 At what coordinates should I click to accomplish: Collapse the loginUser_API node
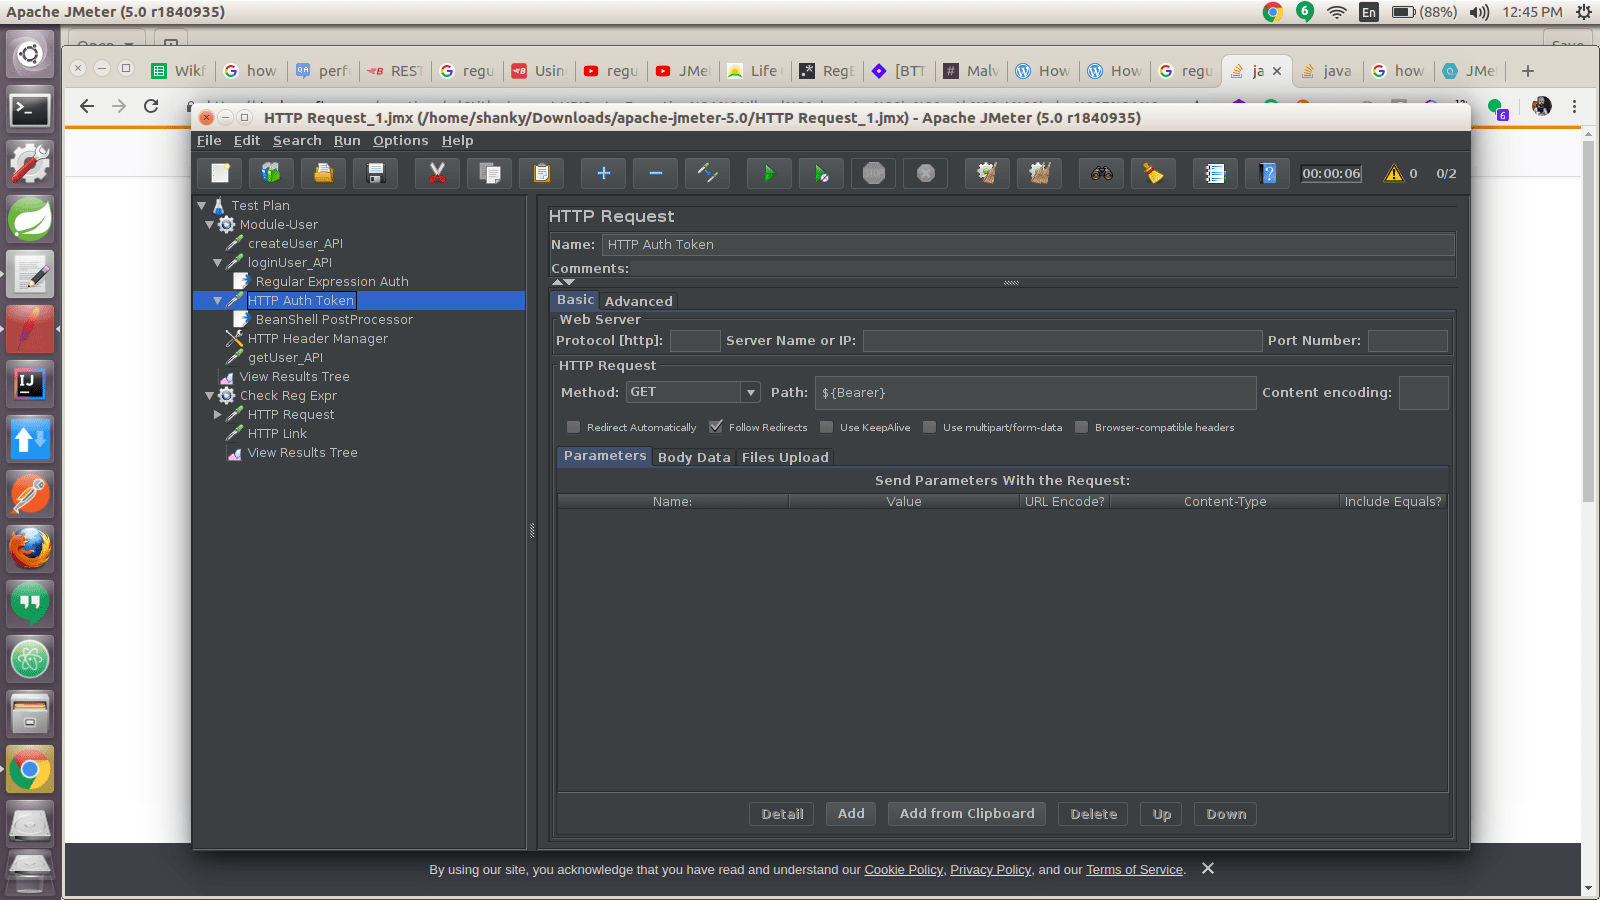[218, 263]
